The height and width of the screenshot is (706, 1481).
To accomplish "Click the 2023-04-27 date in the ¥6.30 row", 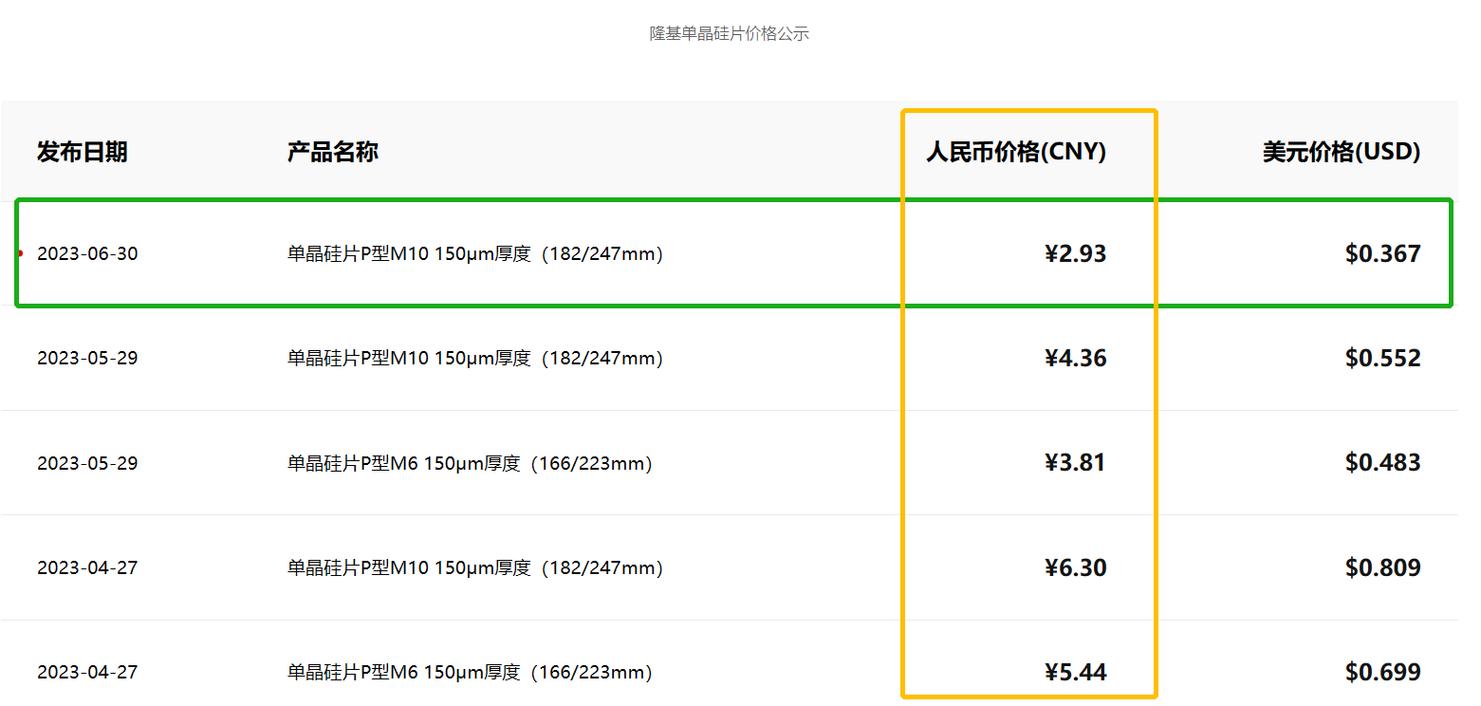I will point(87,568).
